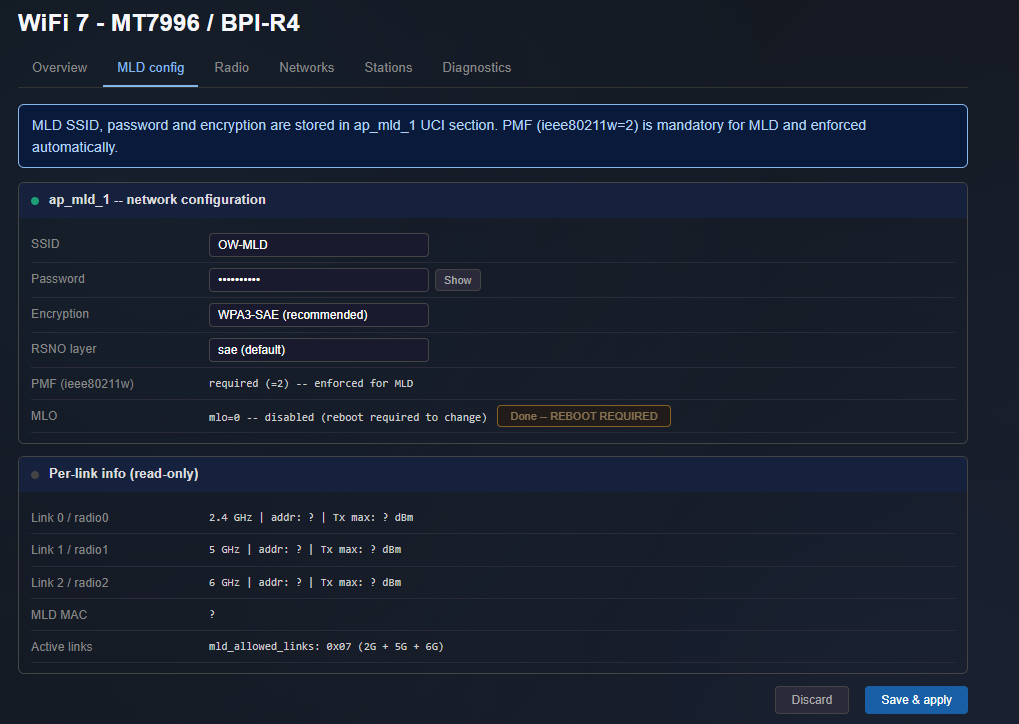
Task: Click the mld_allowed_links value text
Action: (x=326, y=647)
